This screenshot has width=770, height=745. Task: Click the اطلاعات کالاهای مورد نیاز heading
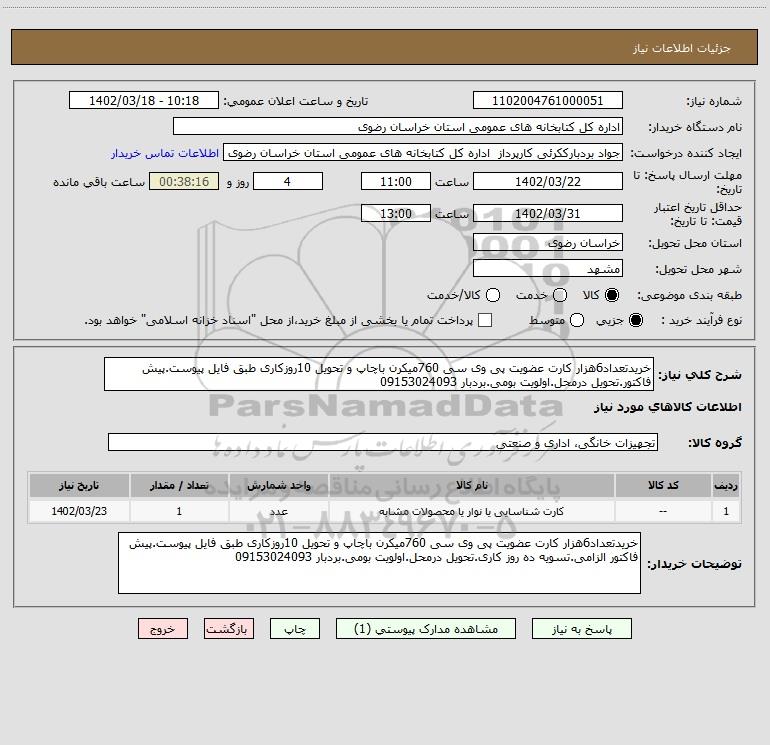667,407
